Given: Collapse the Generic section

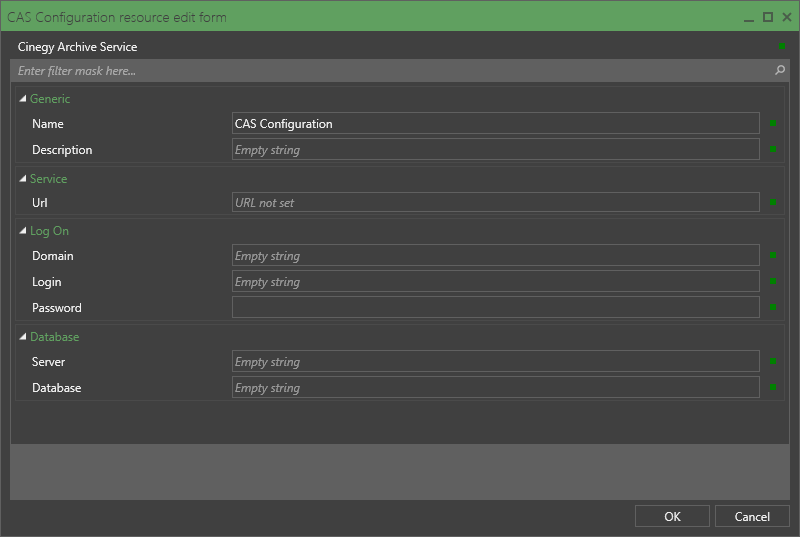Looking at the screenshot, I should point(22,98).
